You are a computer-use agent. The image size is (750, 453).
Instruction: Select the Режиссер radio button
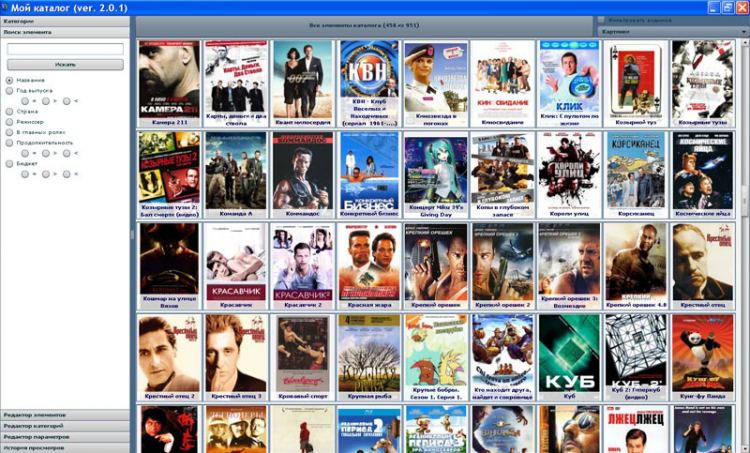click(10, 122)
